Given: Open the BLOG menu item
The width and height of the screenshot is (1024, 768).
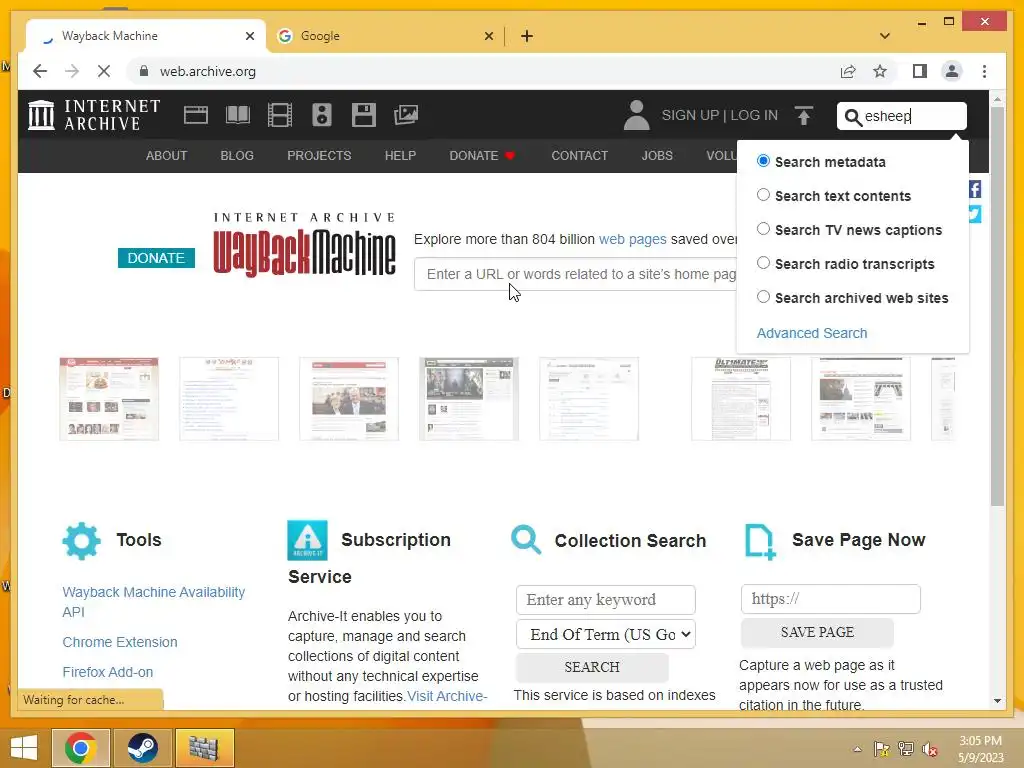Looking at the screenshot, I should [237, 155].
